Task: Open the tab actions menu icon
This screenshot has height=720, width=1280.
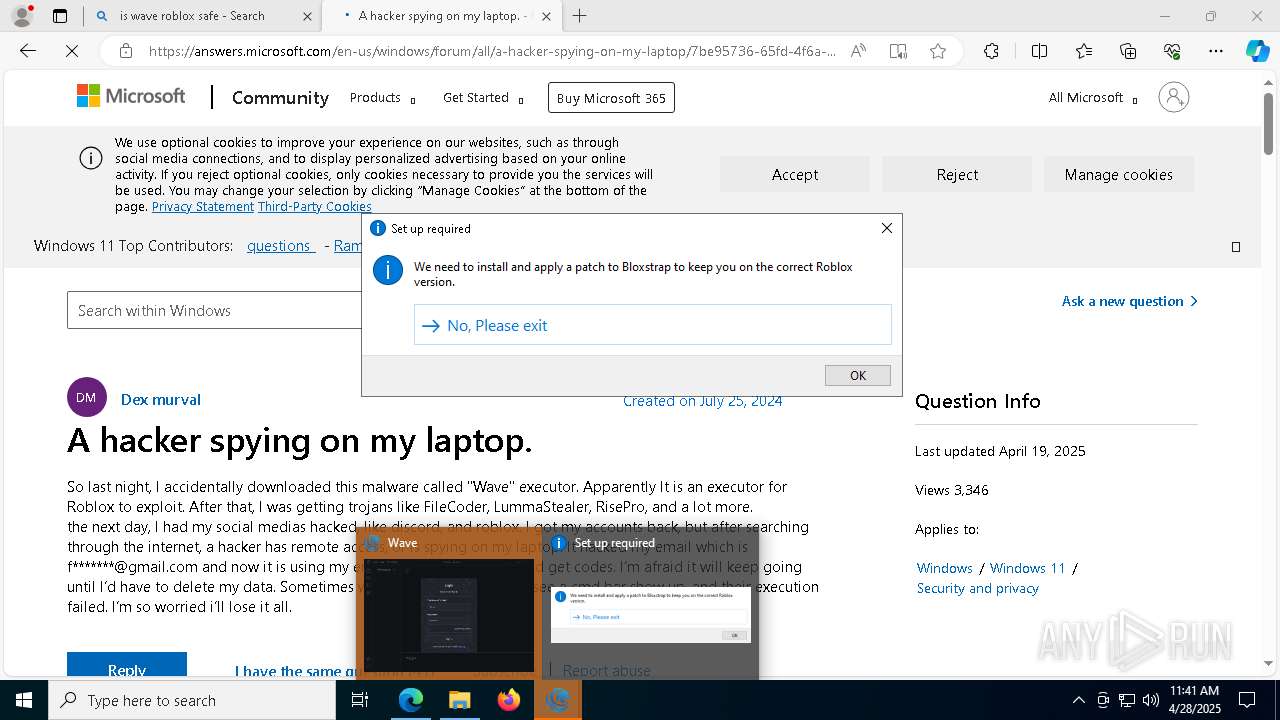Action: (60, 16)
